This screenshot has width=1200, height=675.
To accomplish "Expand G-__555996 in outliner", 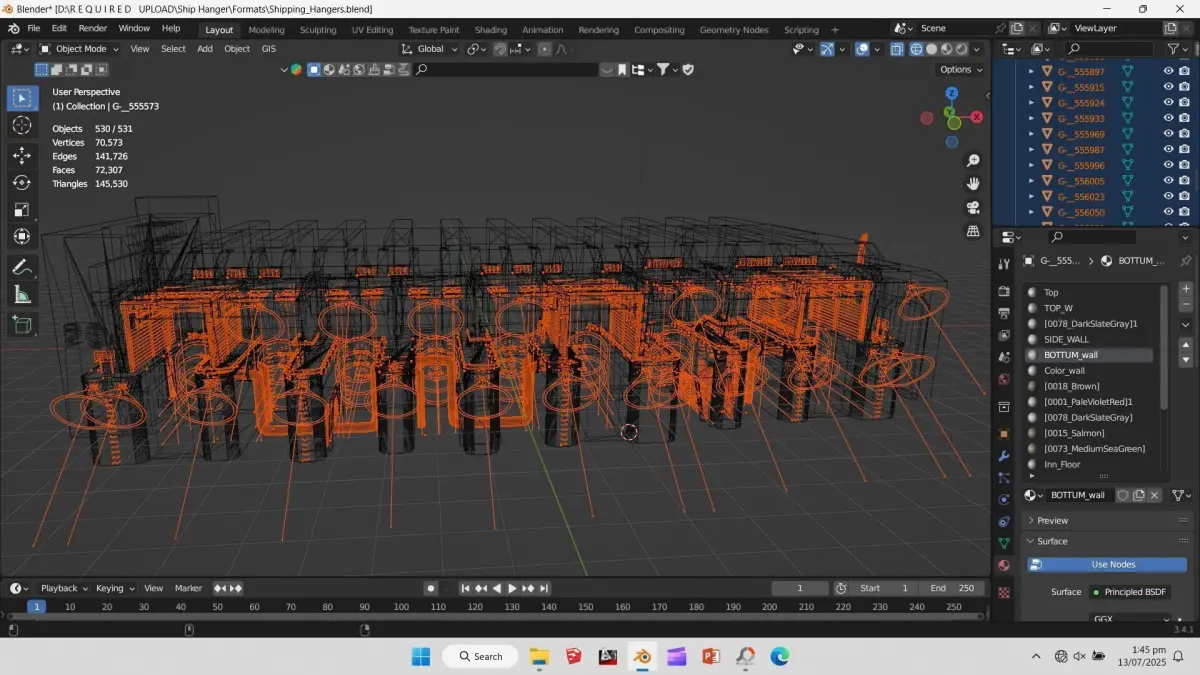I will click(x=1031, y=165).
